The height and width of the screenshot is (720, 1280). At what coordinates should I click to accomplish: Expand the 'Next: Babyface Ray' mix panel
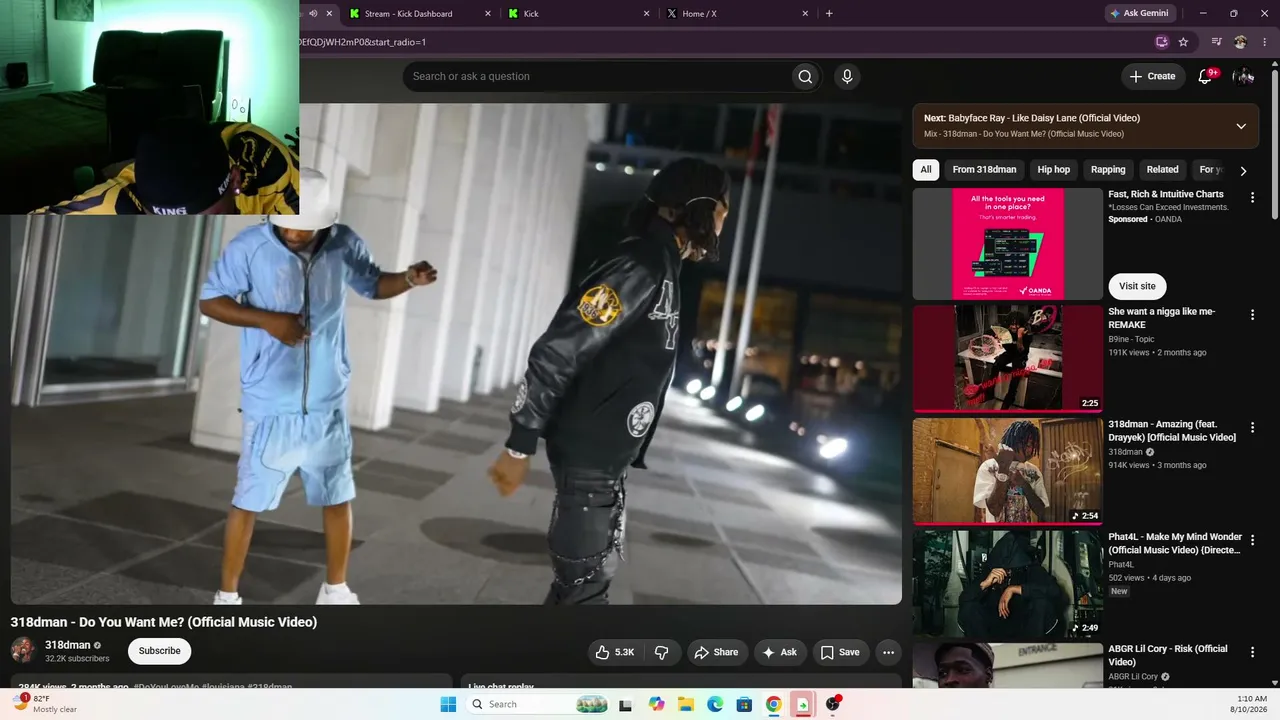coord(1241,126)
